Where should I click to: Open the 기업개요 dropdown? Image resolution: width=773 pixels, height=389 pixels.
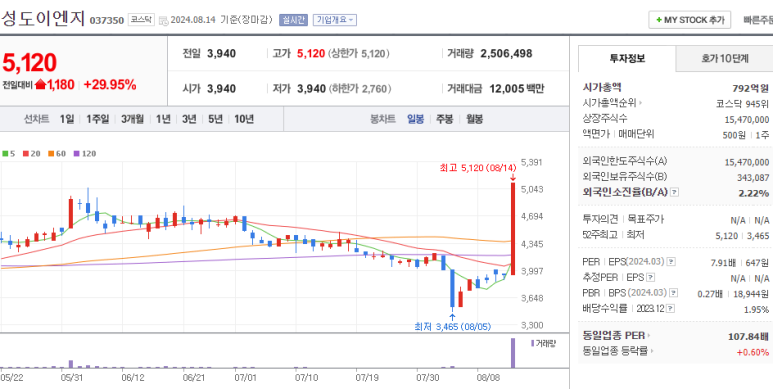coord(334,20)
